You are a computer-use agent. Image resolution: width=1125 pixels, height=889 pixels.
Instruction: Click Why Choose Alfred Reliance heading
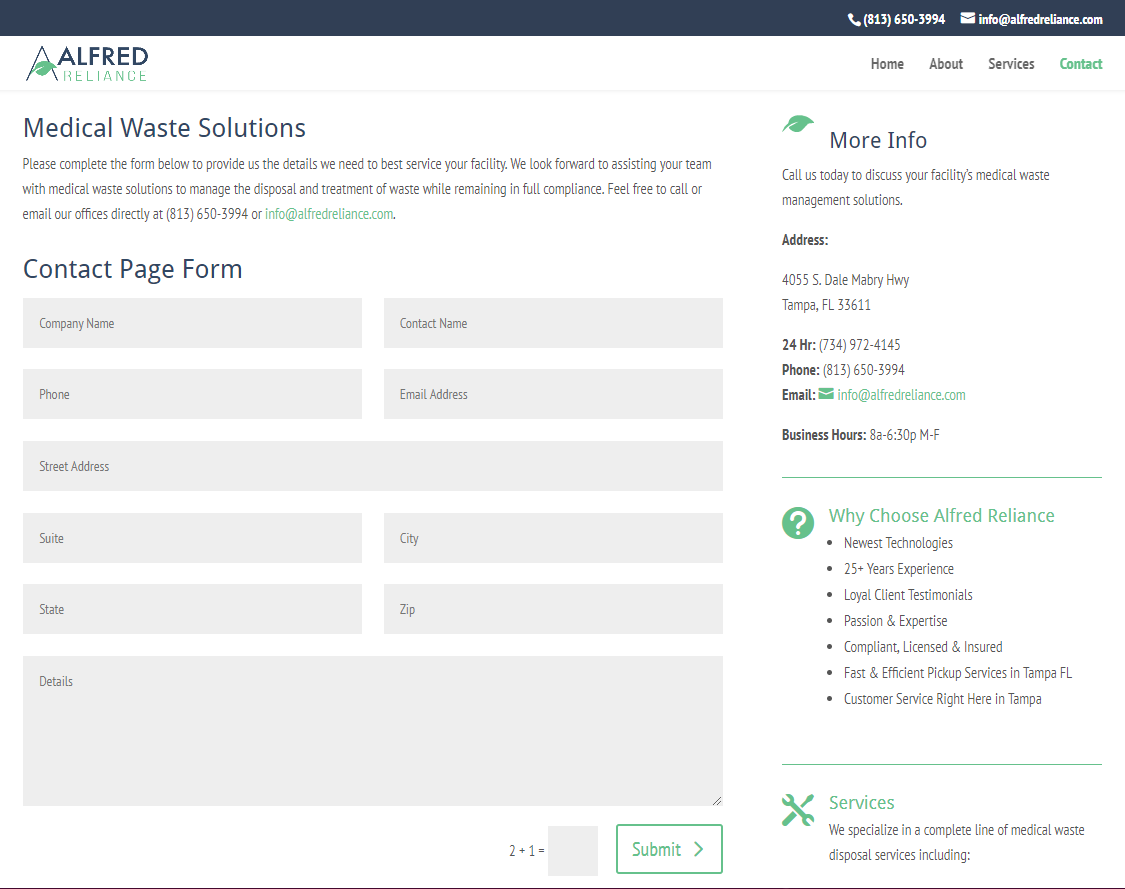(941, 515)
